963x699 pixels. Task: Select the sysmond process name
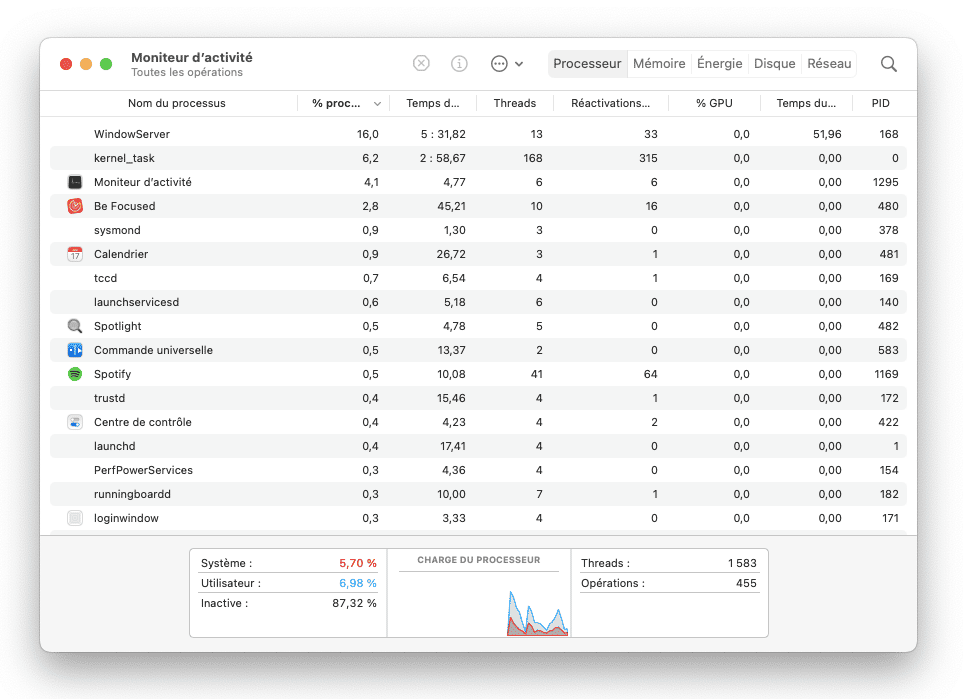[117, 230]
